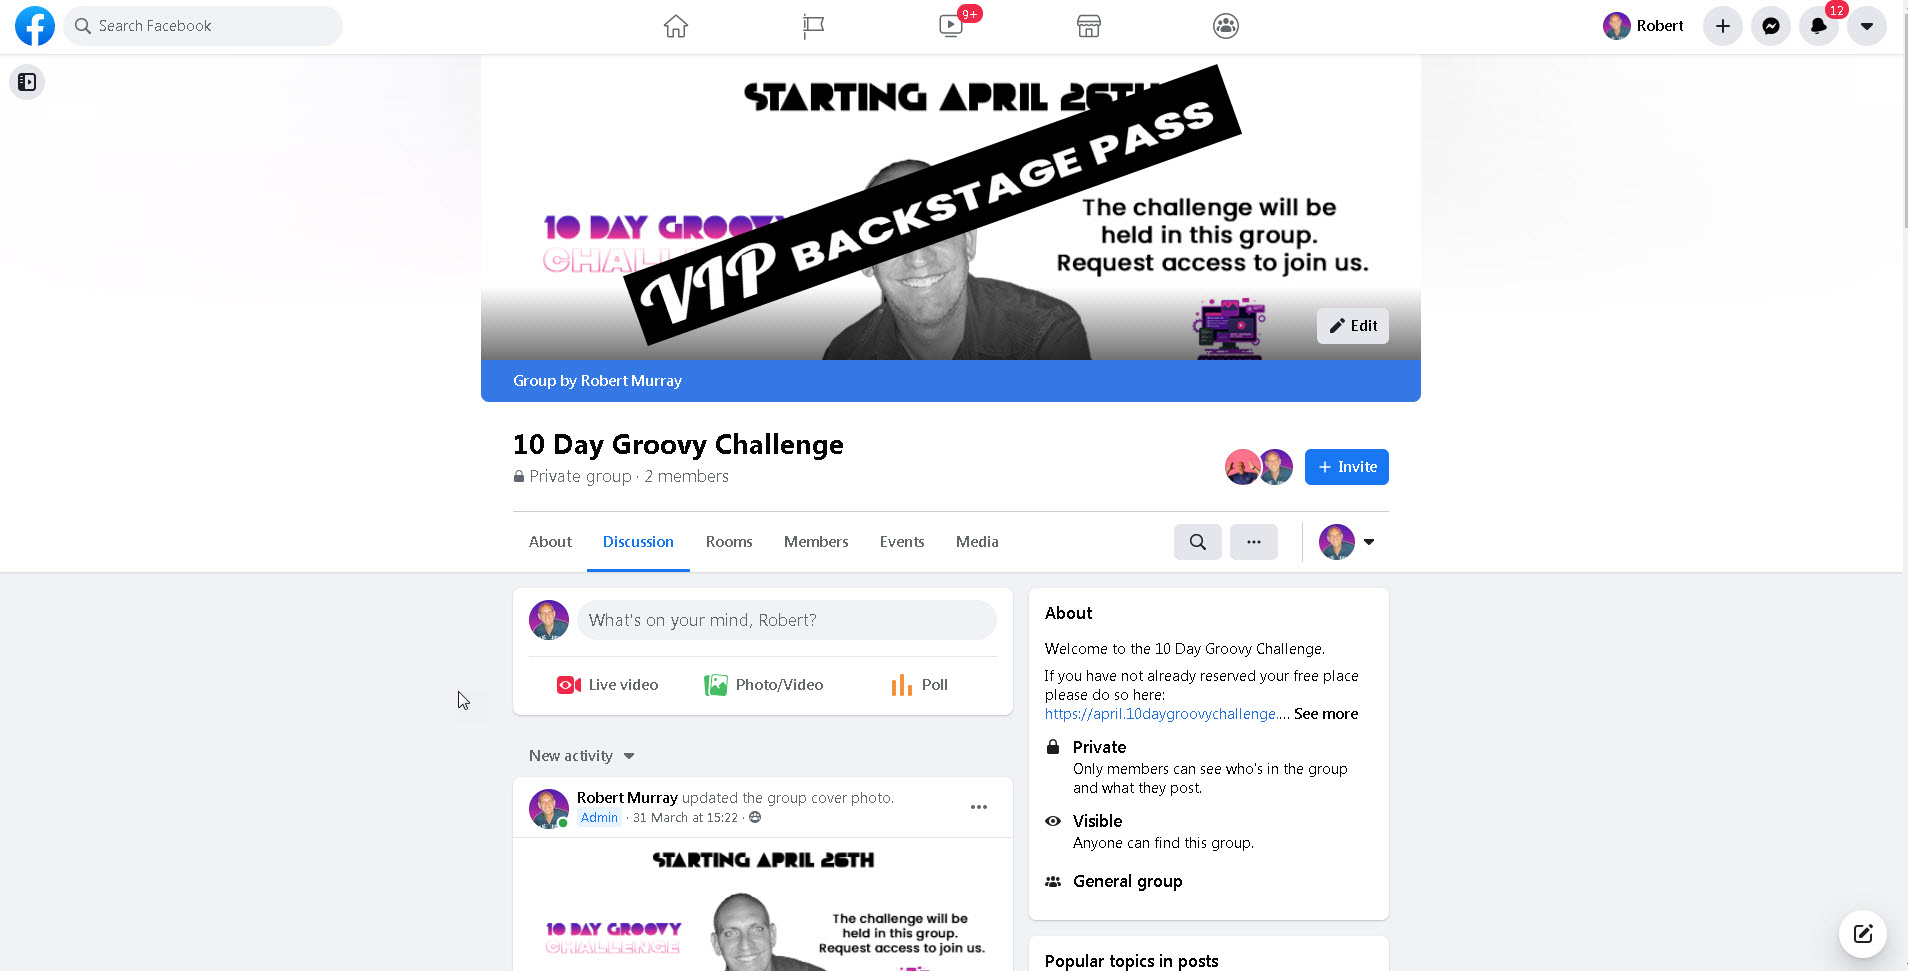The height and width of the screenshot is (971, 1908).
Task: Toggle the left sidebar panel icon
Action: point(27,82)
